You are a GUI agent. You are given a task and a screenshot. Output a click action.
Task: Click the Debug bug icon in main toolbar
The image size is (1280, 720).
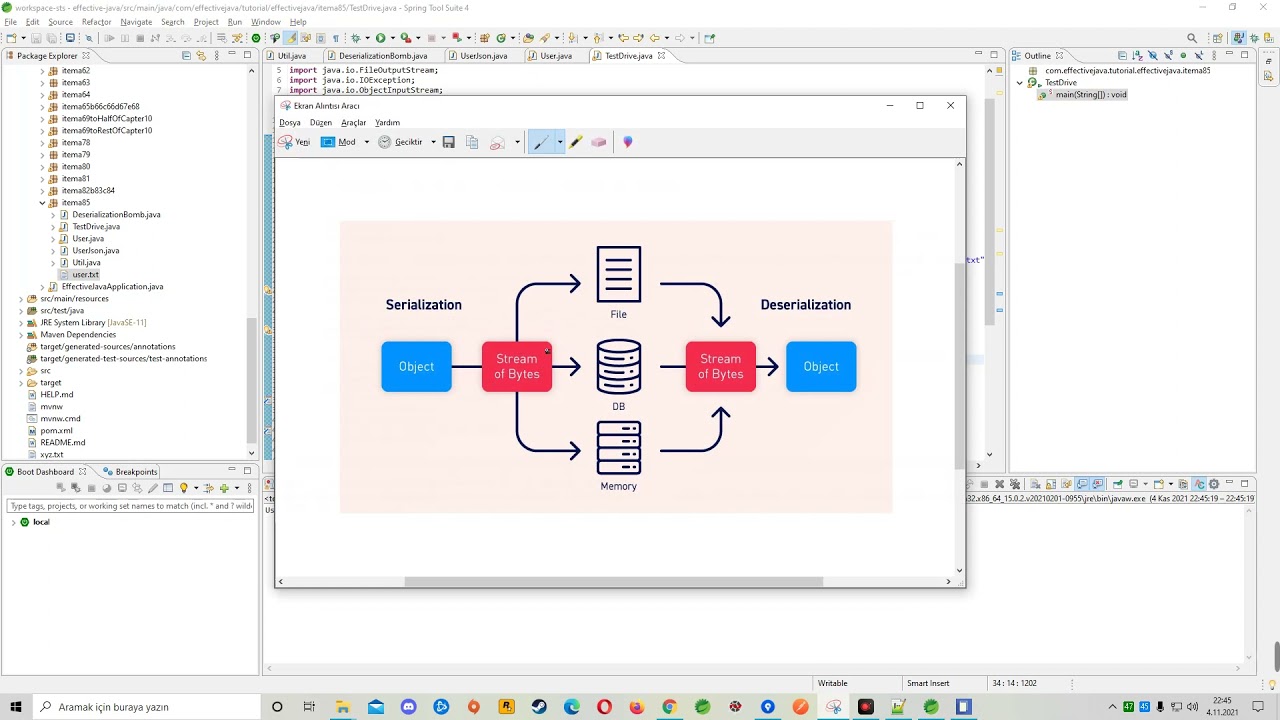click(355, 38)
